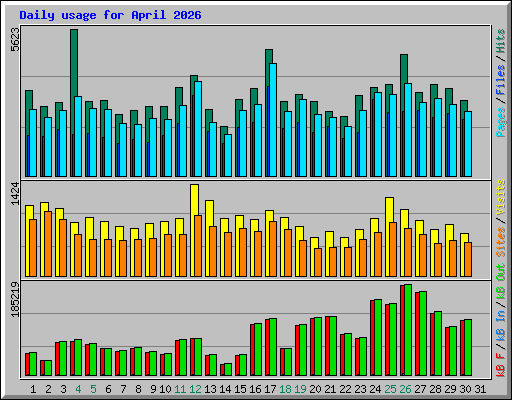The height and width of the screenshot is (400, 512).
Task: Select day 21 on the x-axis
Action: 330,389
